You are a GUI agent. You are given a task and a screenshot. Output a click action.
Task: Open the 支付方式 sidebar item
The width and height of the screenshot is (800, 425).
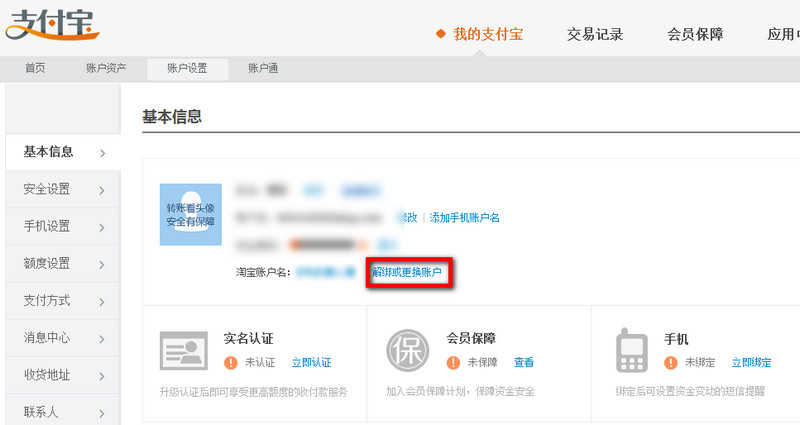pyautogui.click(x=62, y=301)
